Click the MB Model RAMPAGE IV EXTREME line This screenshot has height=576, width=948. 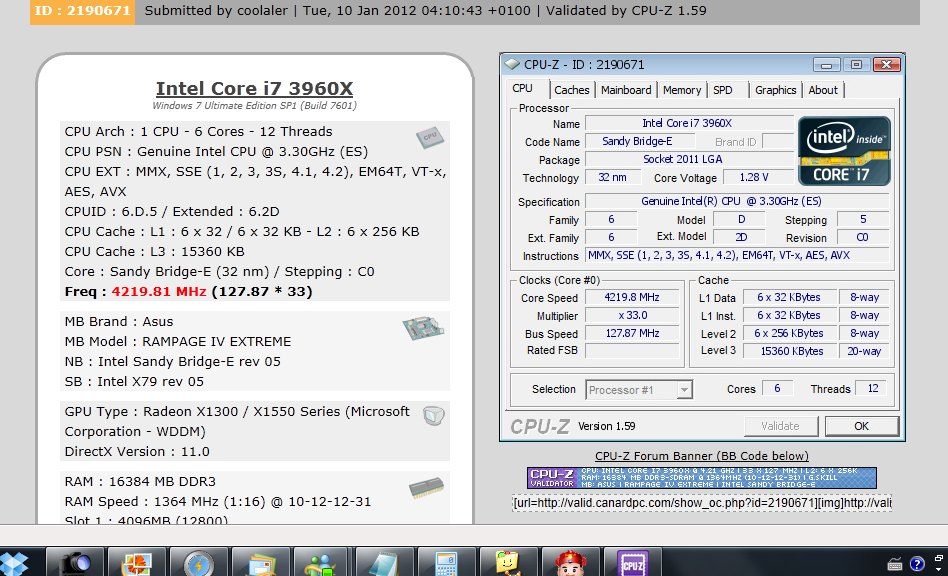coord(178,341)
